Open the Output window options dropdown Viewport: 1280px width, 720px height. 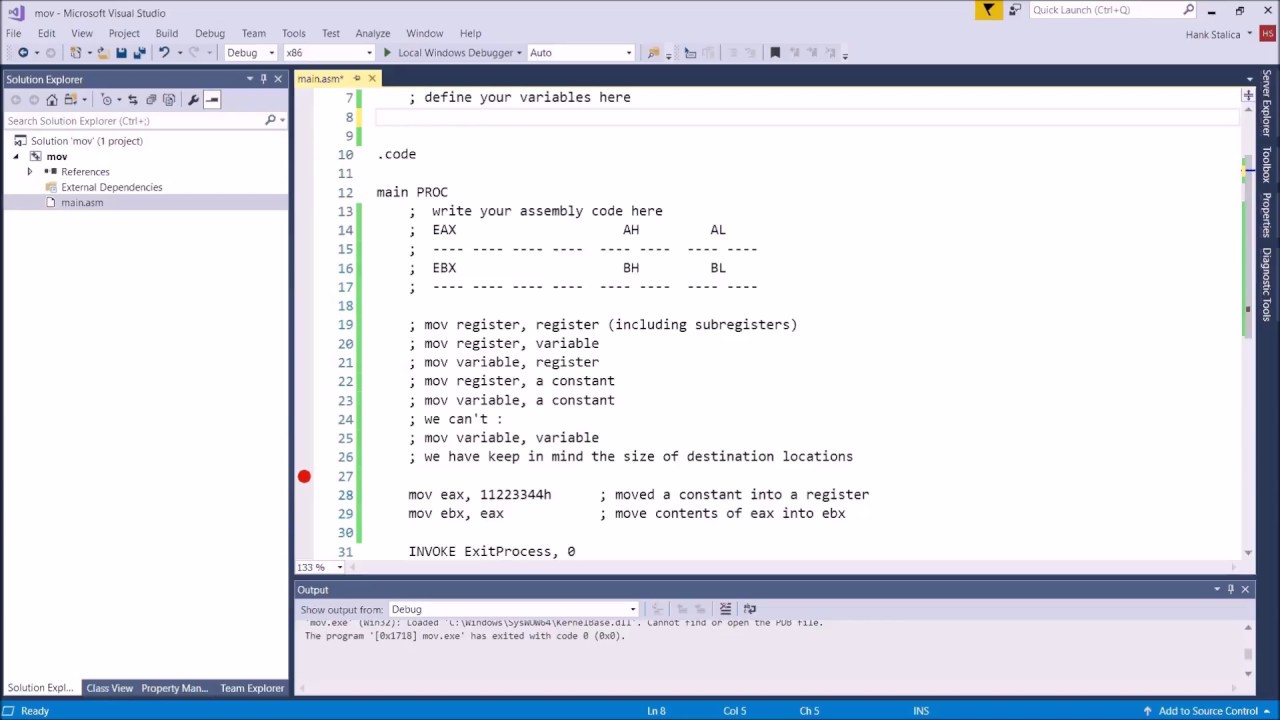tap(1217, 590)
